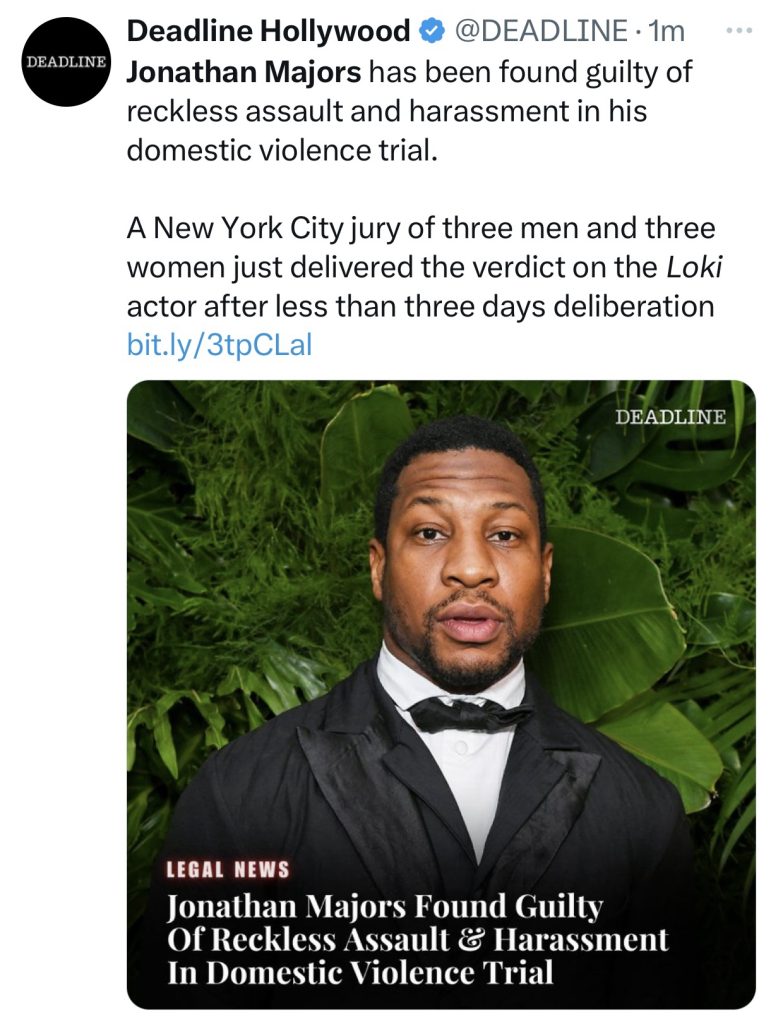Open the three-dot more options menu
This screenshot has height=1024, width=783.
pyautogui.click(x=737, y=30)
